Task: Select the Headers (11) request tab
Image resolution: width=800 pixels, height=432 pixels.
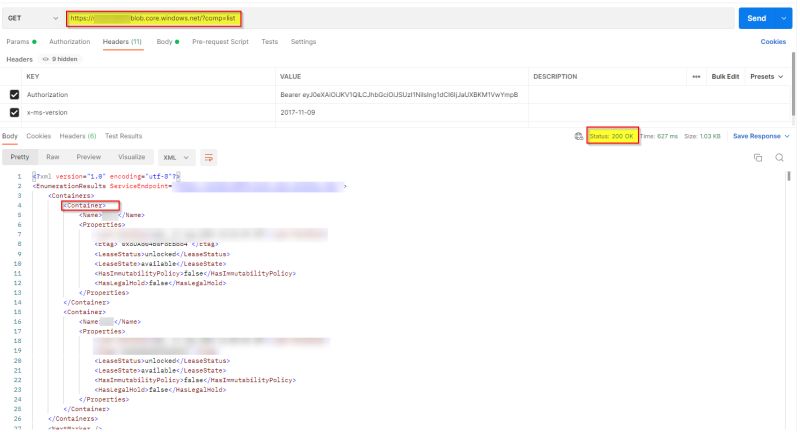Action: point(122,42)
